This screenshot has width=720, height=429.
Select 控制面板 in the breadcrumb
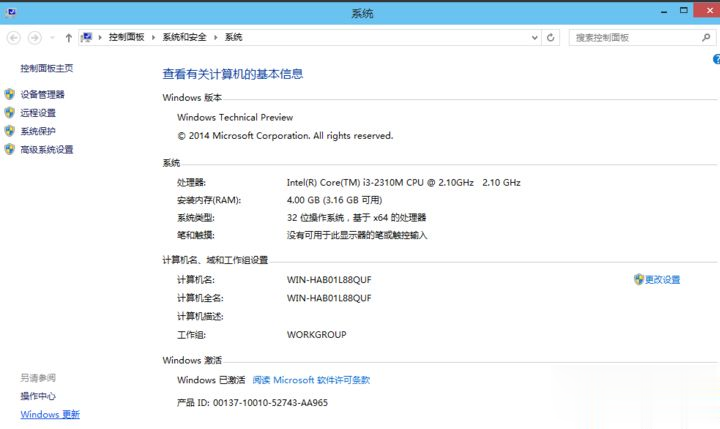[126, 37]
